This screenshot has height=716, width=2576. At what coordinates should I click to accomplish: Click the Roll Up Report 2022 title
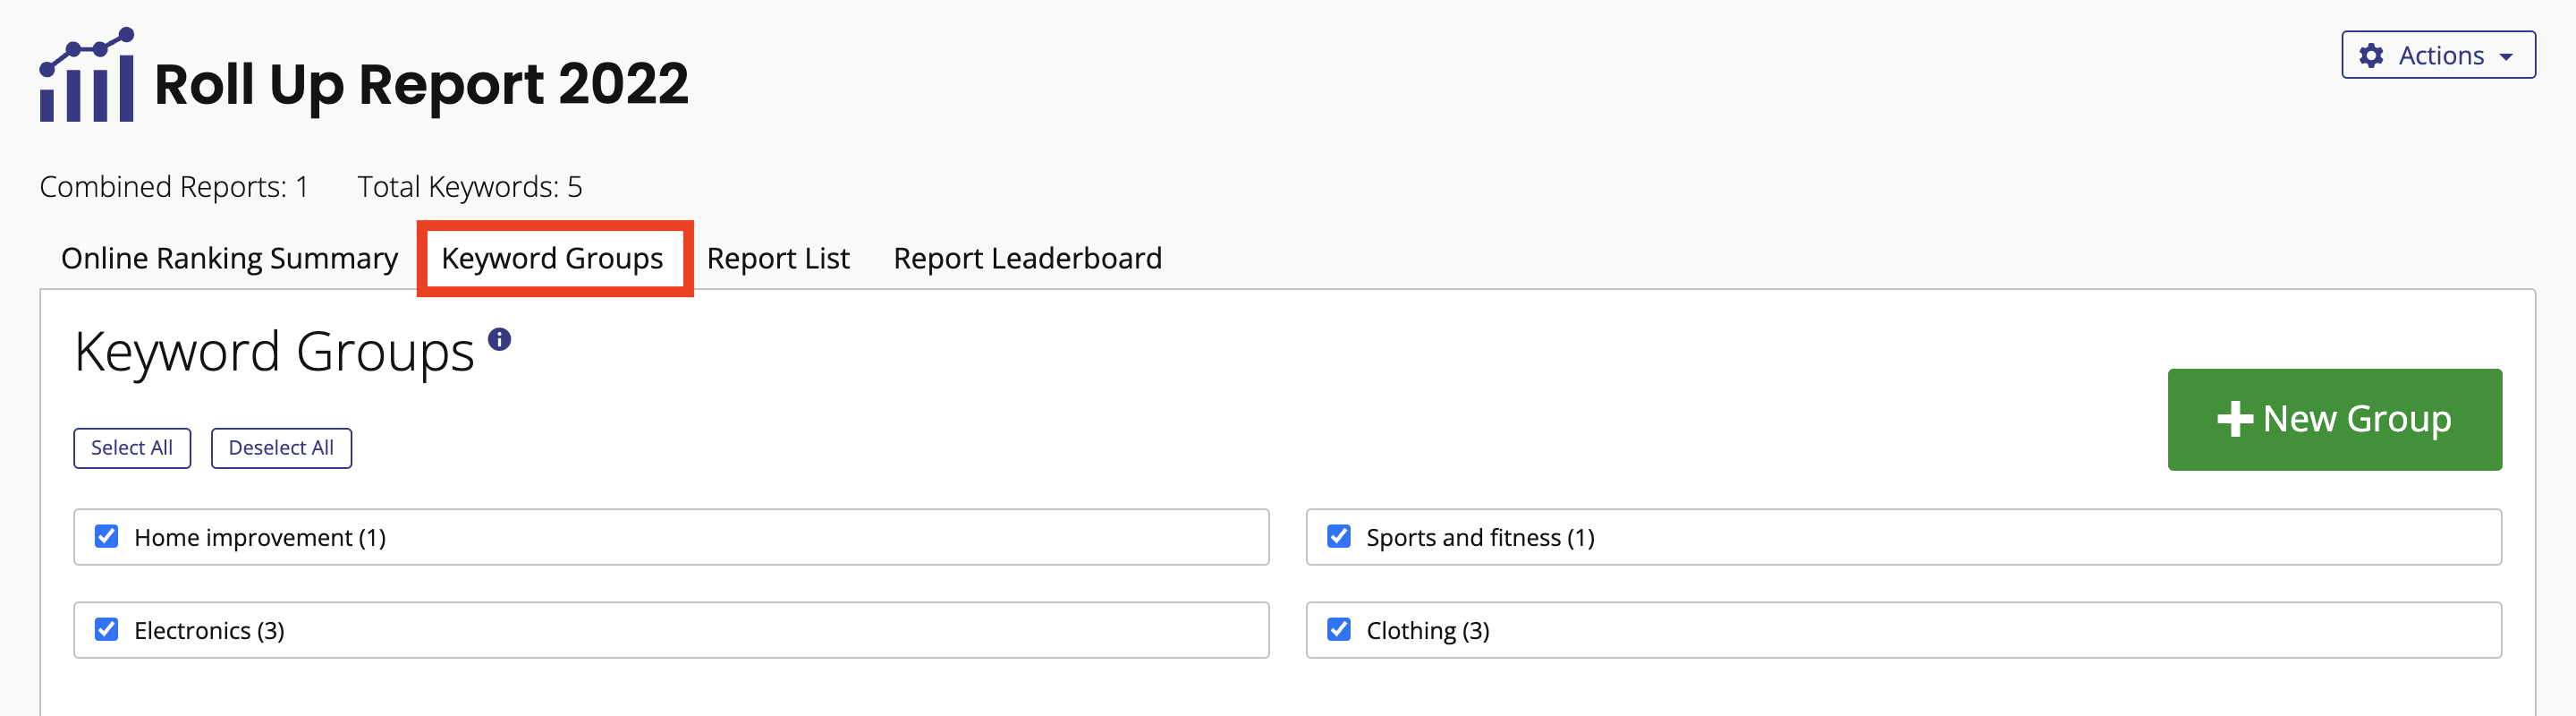421,84
